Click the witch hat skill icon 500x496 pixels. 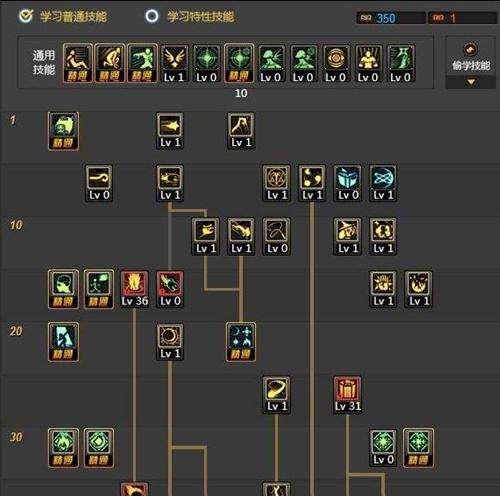(347, 236)
